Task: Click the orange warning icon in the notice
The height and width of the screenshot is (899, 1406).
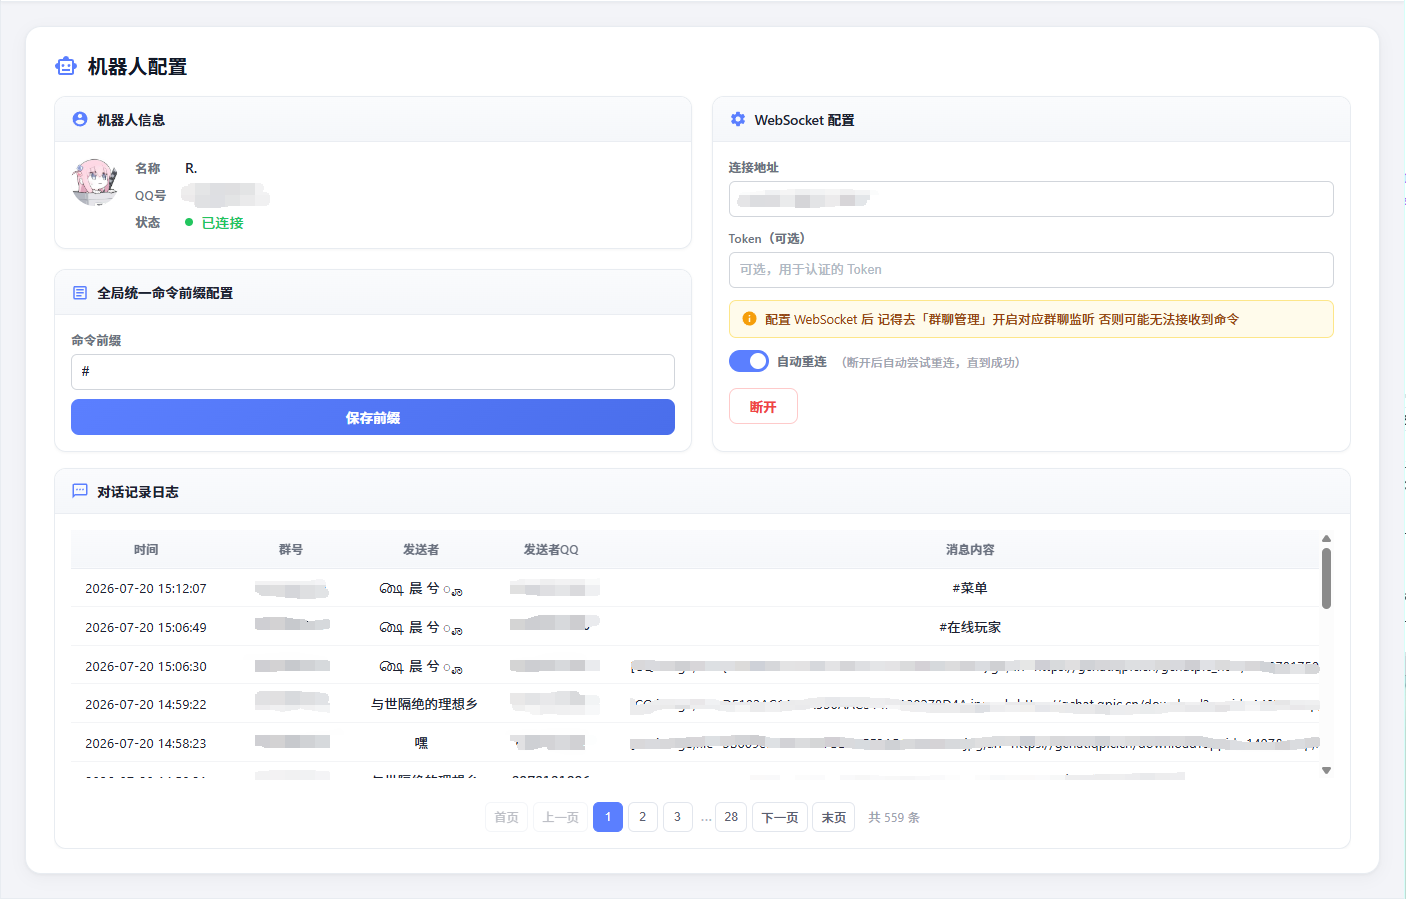Action: 749,319
